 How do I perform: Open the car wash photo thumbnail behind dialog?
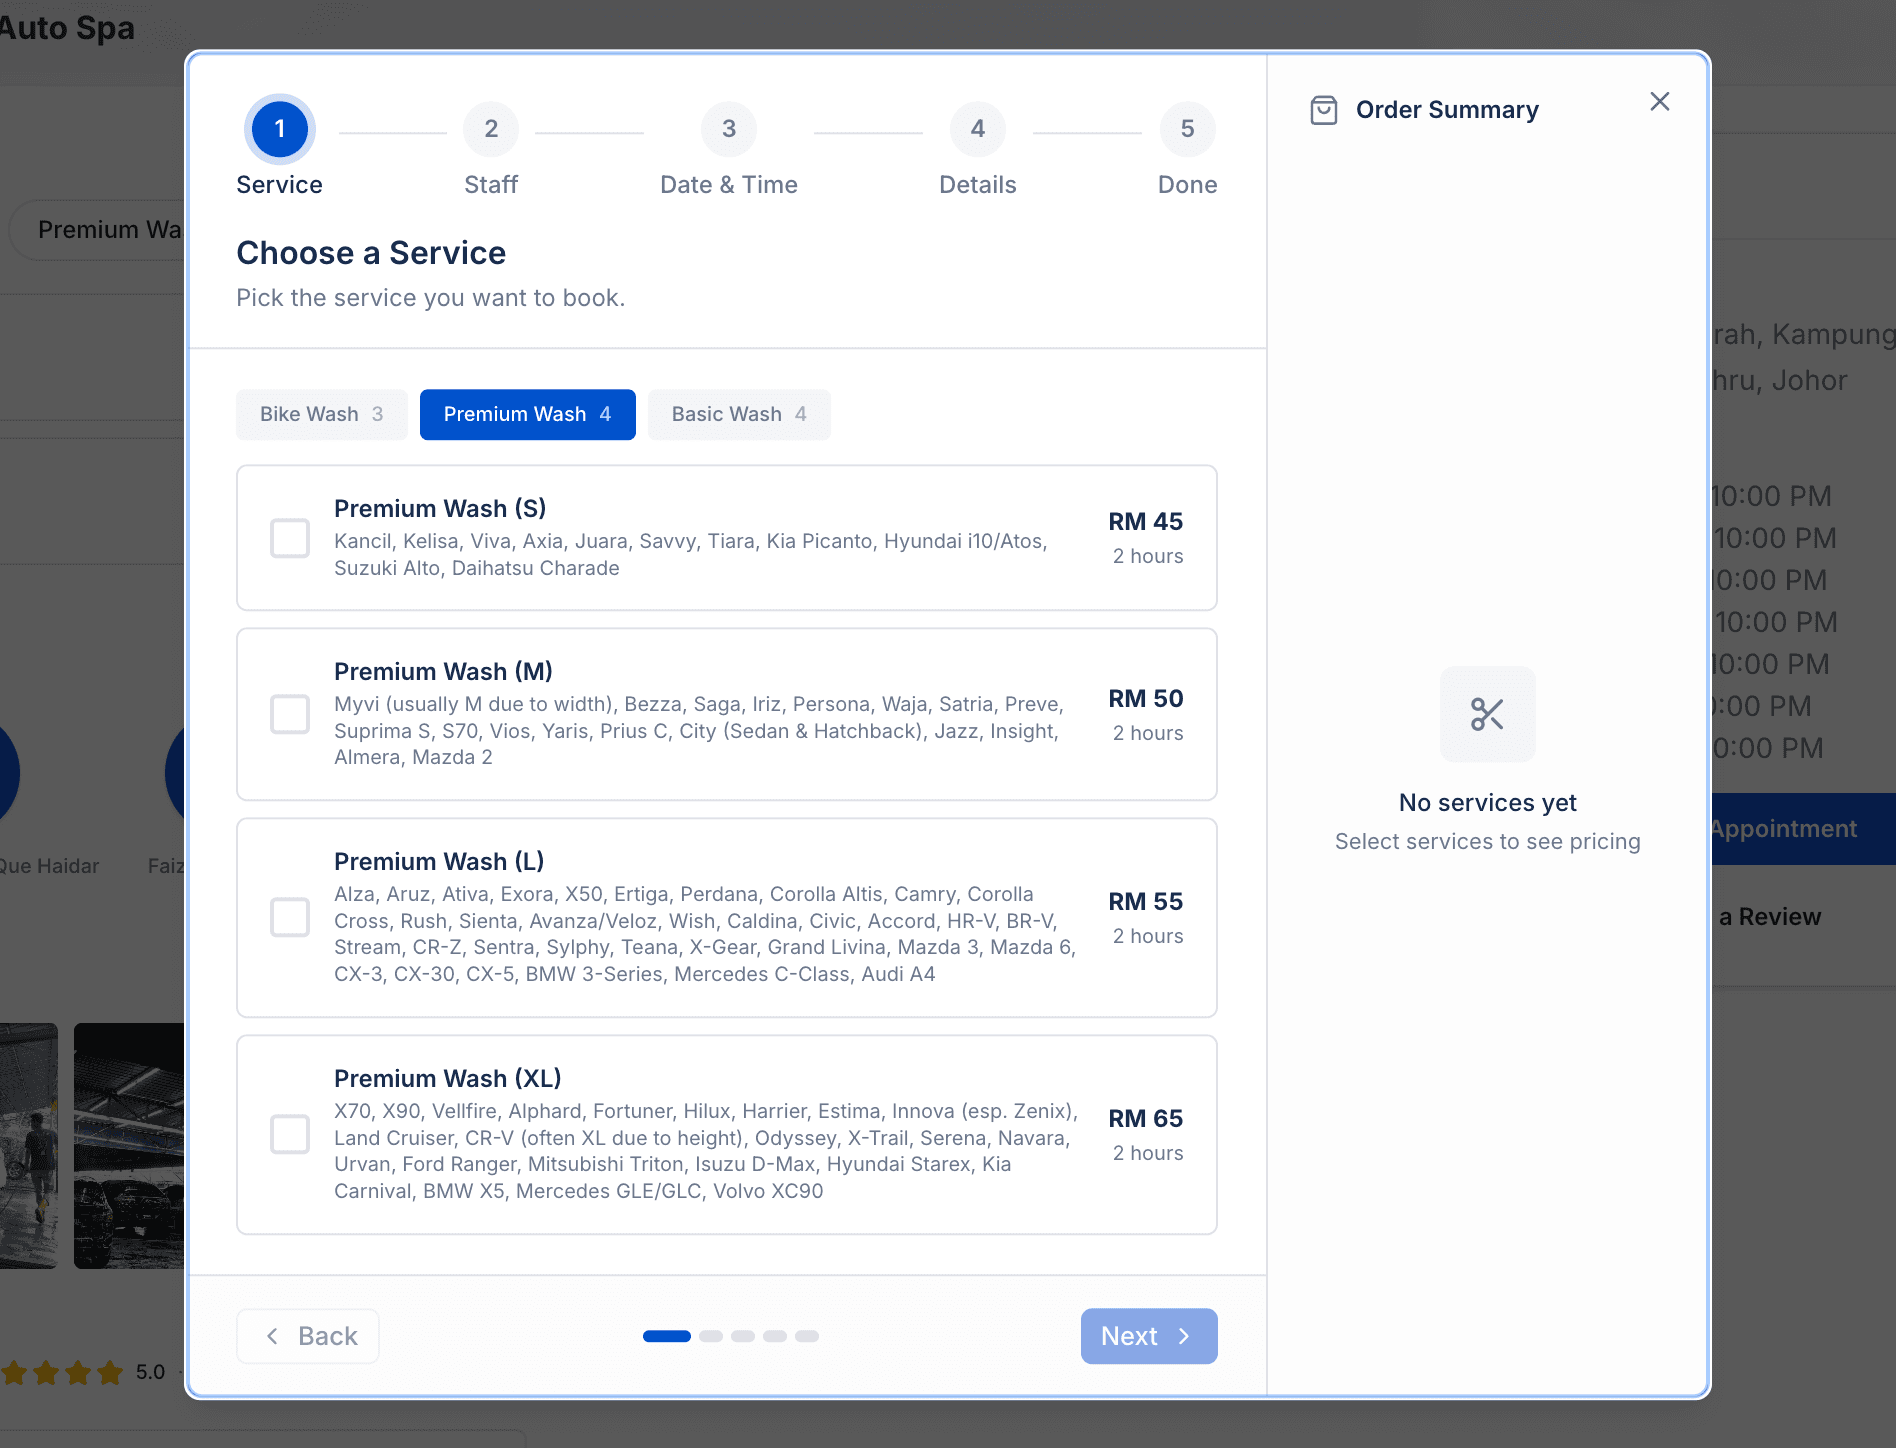[129, 1146]
